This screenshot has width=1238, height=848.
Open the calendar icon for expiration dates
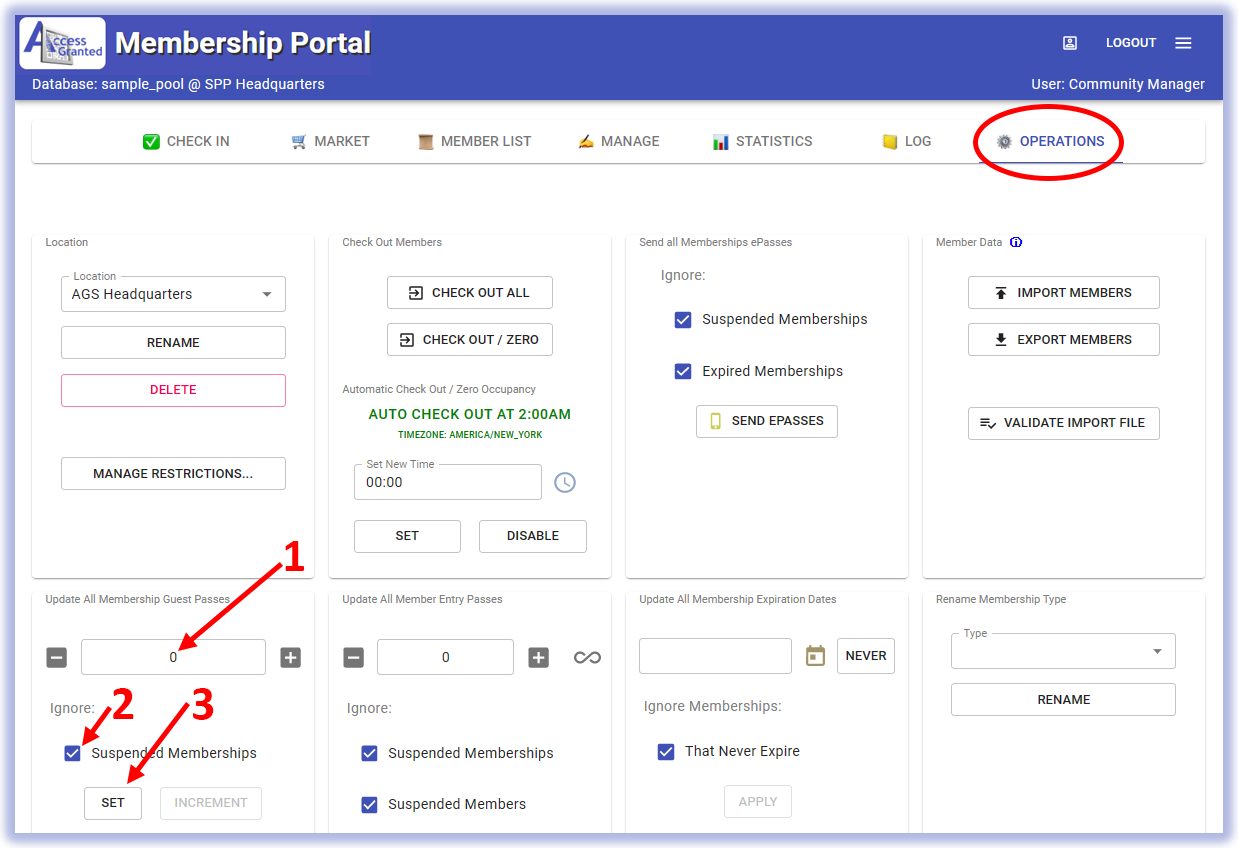click(x=815, y=656)
